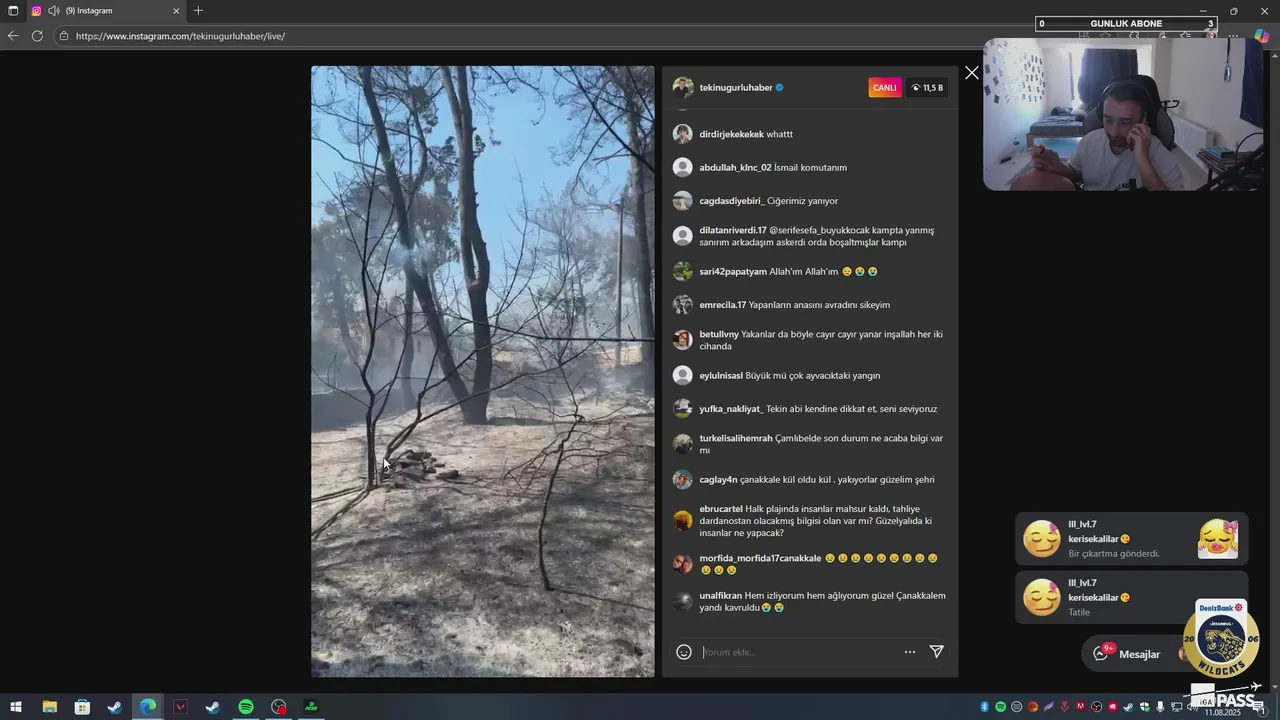Click the tekinugurluhaber profile avatar

click(x=683, y=88)
